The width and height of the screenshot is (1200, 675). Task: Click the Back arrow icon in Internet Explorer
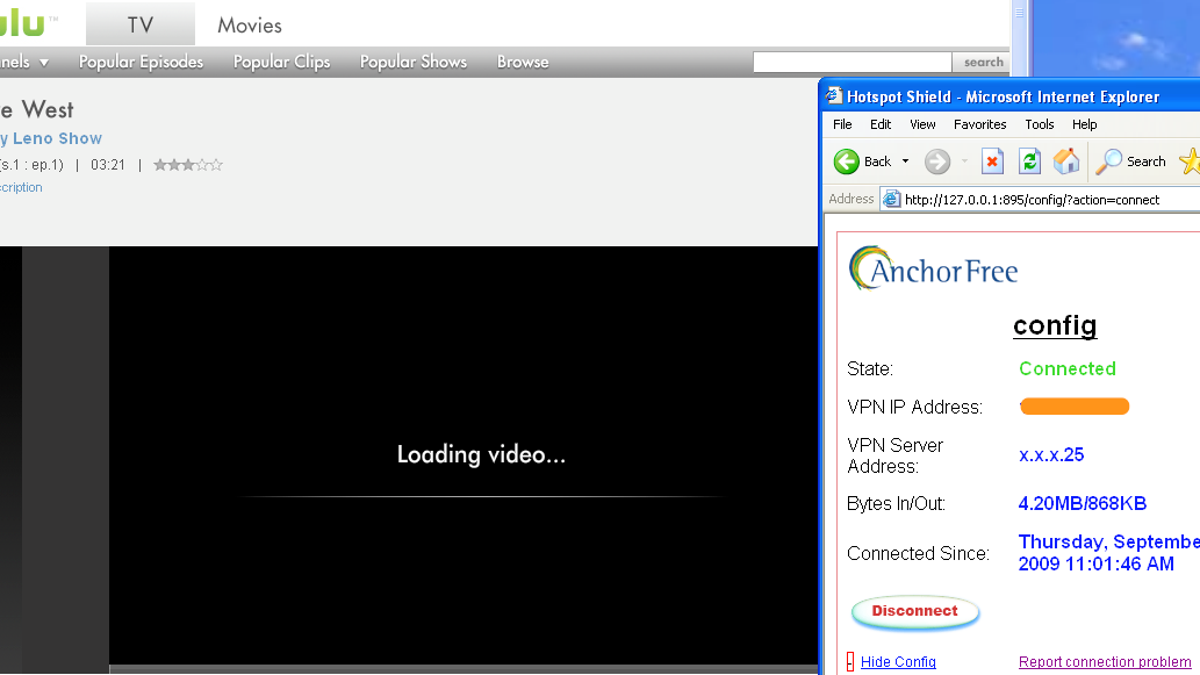click(x=846, y=162)
